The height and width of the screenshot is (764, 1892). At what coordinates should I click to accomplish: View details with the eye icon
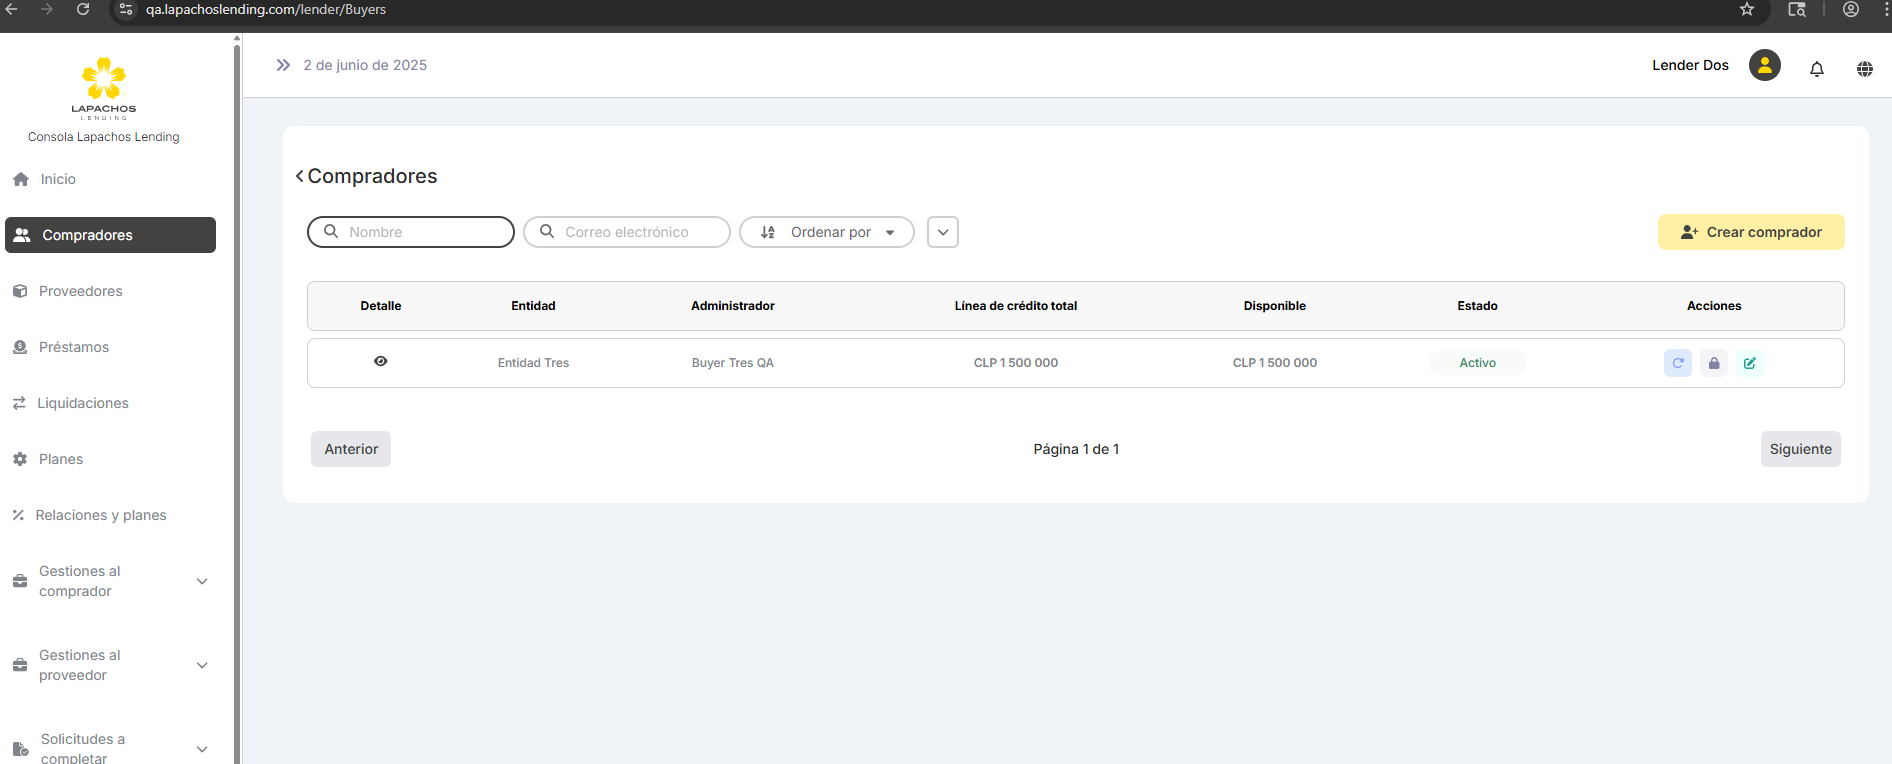pos(380,362)
